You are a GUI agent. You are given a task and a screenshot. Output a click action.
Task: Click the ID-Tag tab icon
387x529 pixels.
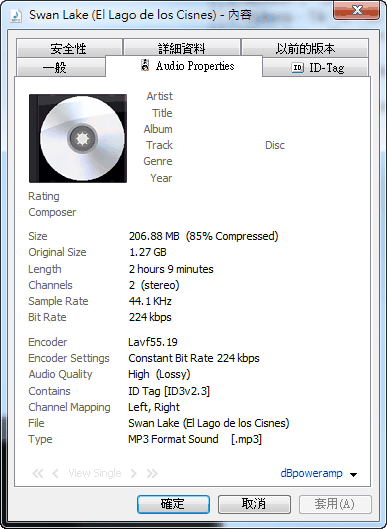pyautogui.click(x=297, y=67)
